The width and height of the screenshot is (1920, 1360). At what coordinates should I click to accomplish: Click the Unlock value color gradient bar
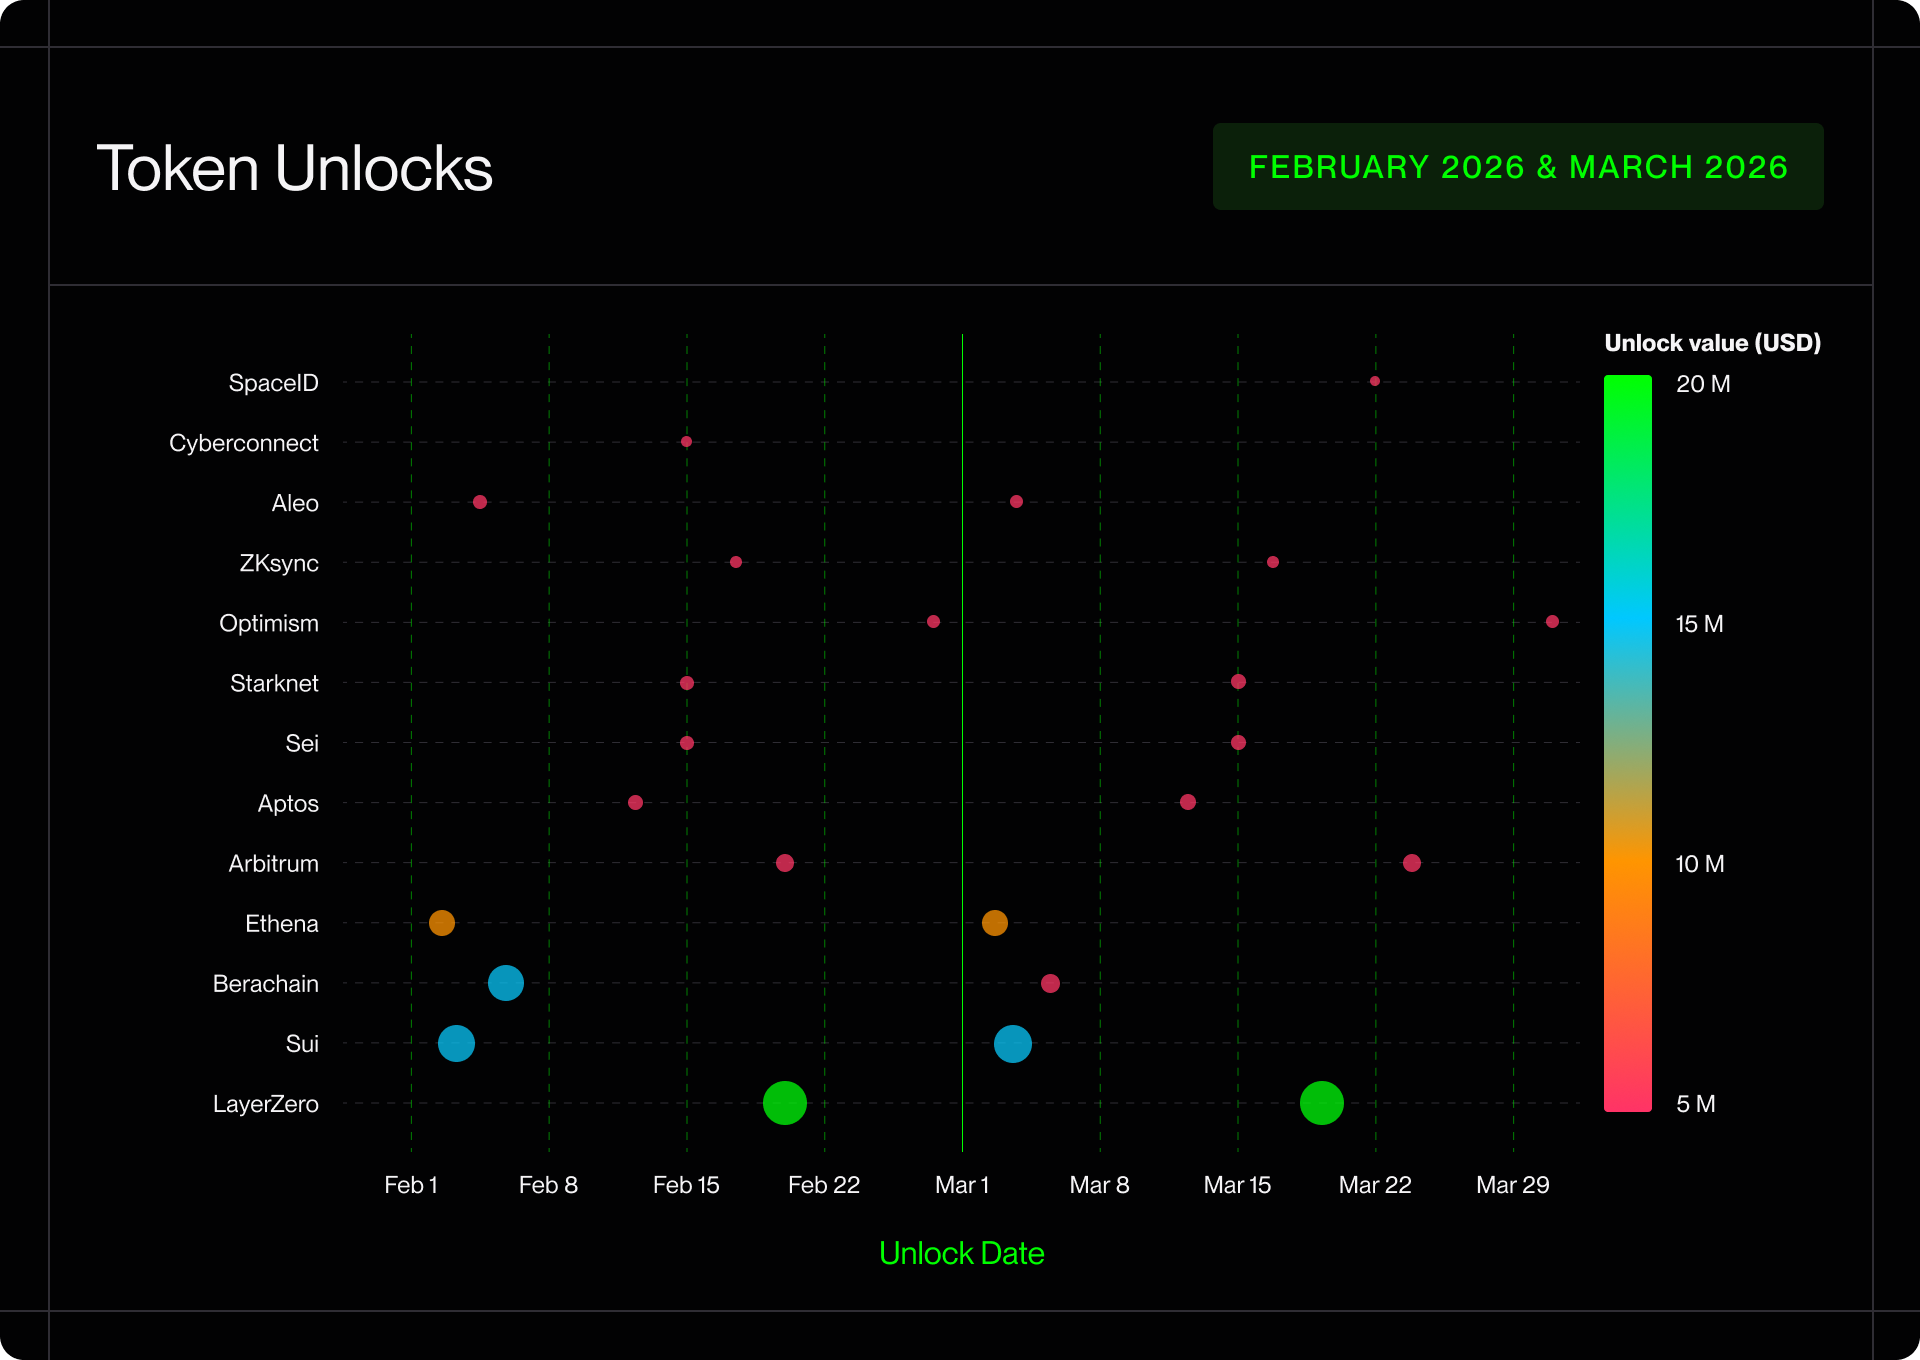(x=1627, y=742)
